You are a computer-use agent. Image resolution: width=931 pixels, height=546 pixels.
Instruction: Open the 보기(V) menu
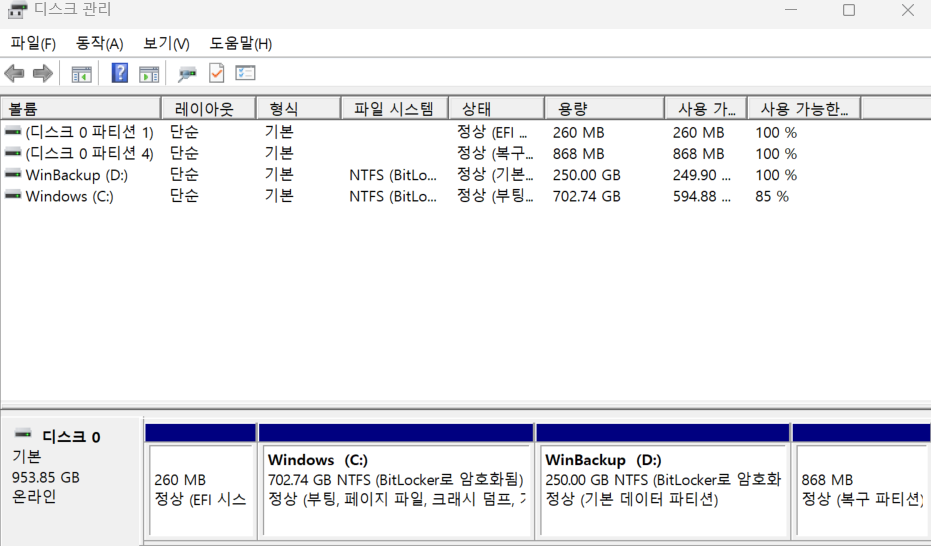pos(166,43)
